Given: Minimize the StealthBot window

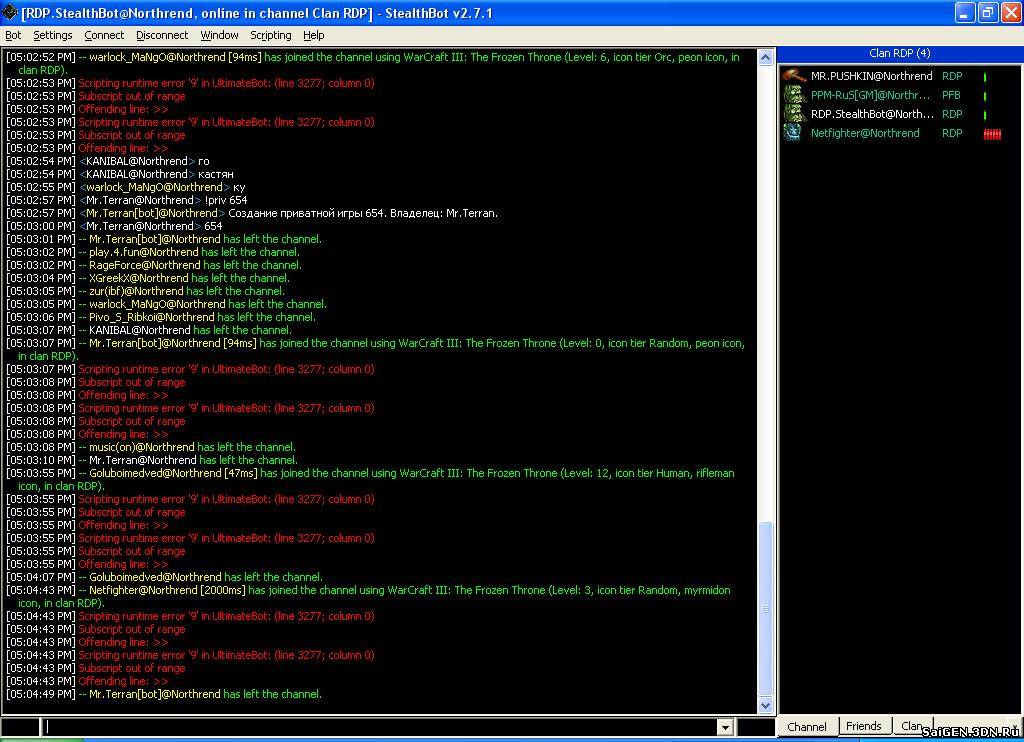Looking at the screenshot, I should (965, 12).
